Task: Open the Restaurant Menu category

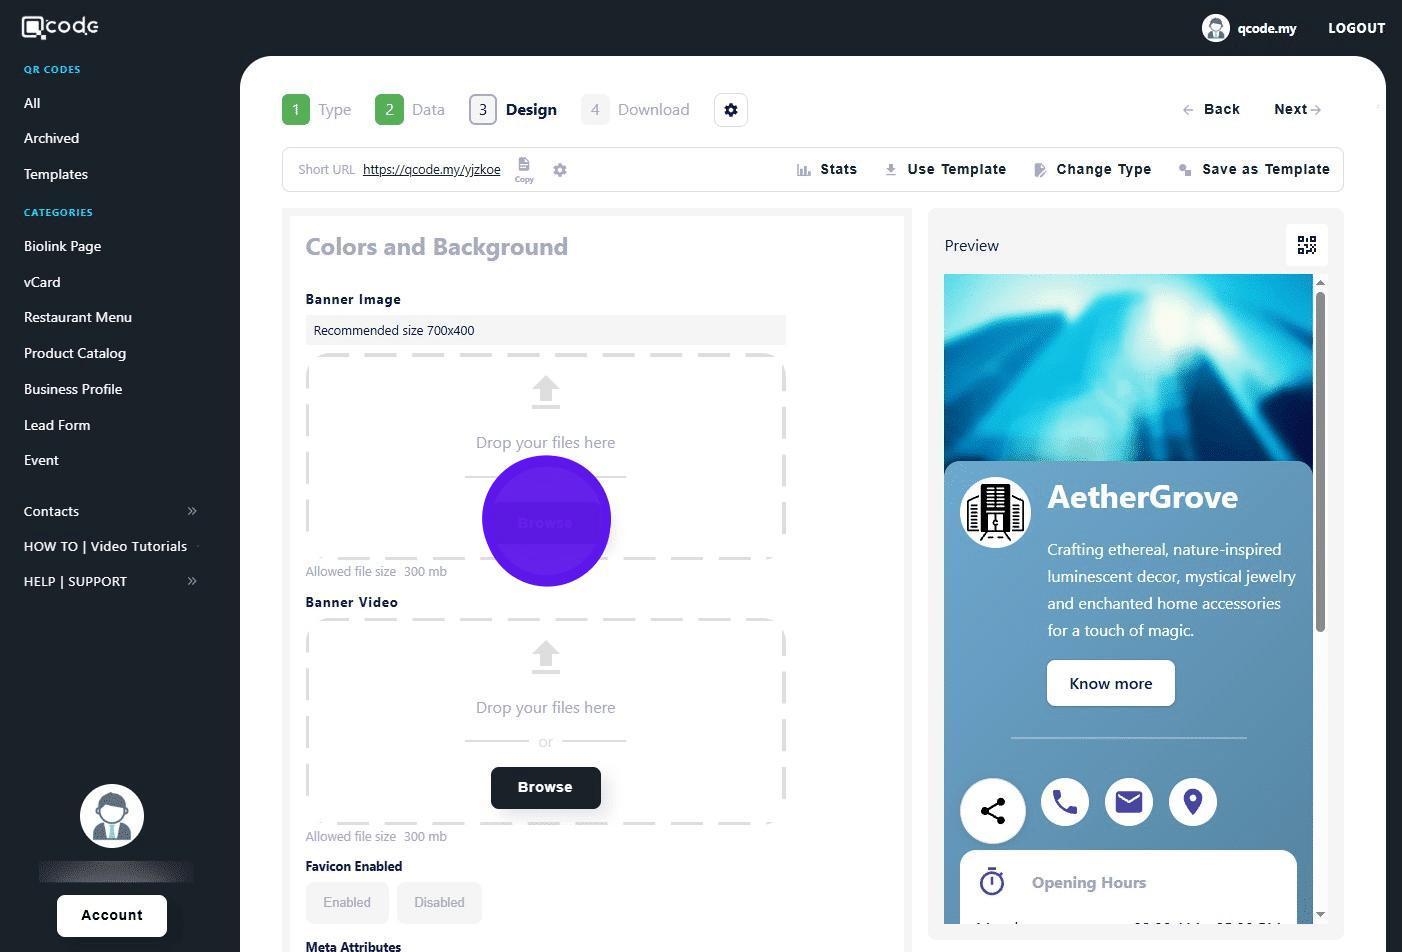Action: tap(78, 317)
